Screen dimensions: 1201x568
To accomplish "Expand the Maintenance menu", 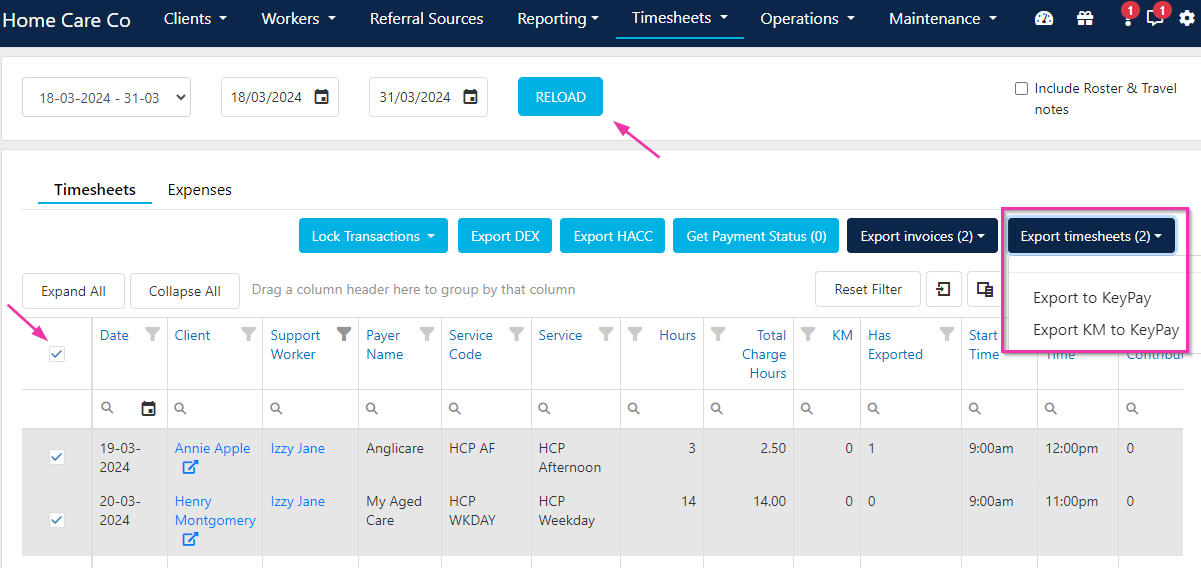I will 943,18.
